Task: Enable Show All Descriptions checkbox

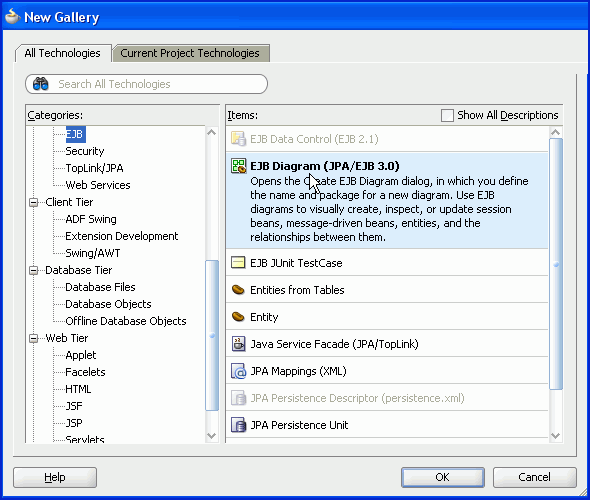Action: pos(447,115)
